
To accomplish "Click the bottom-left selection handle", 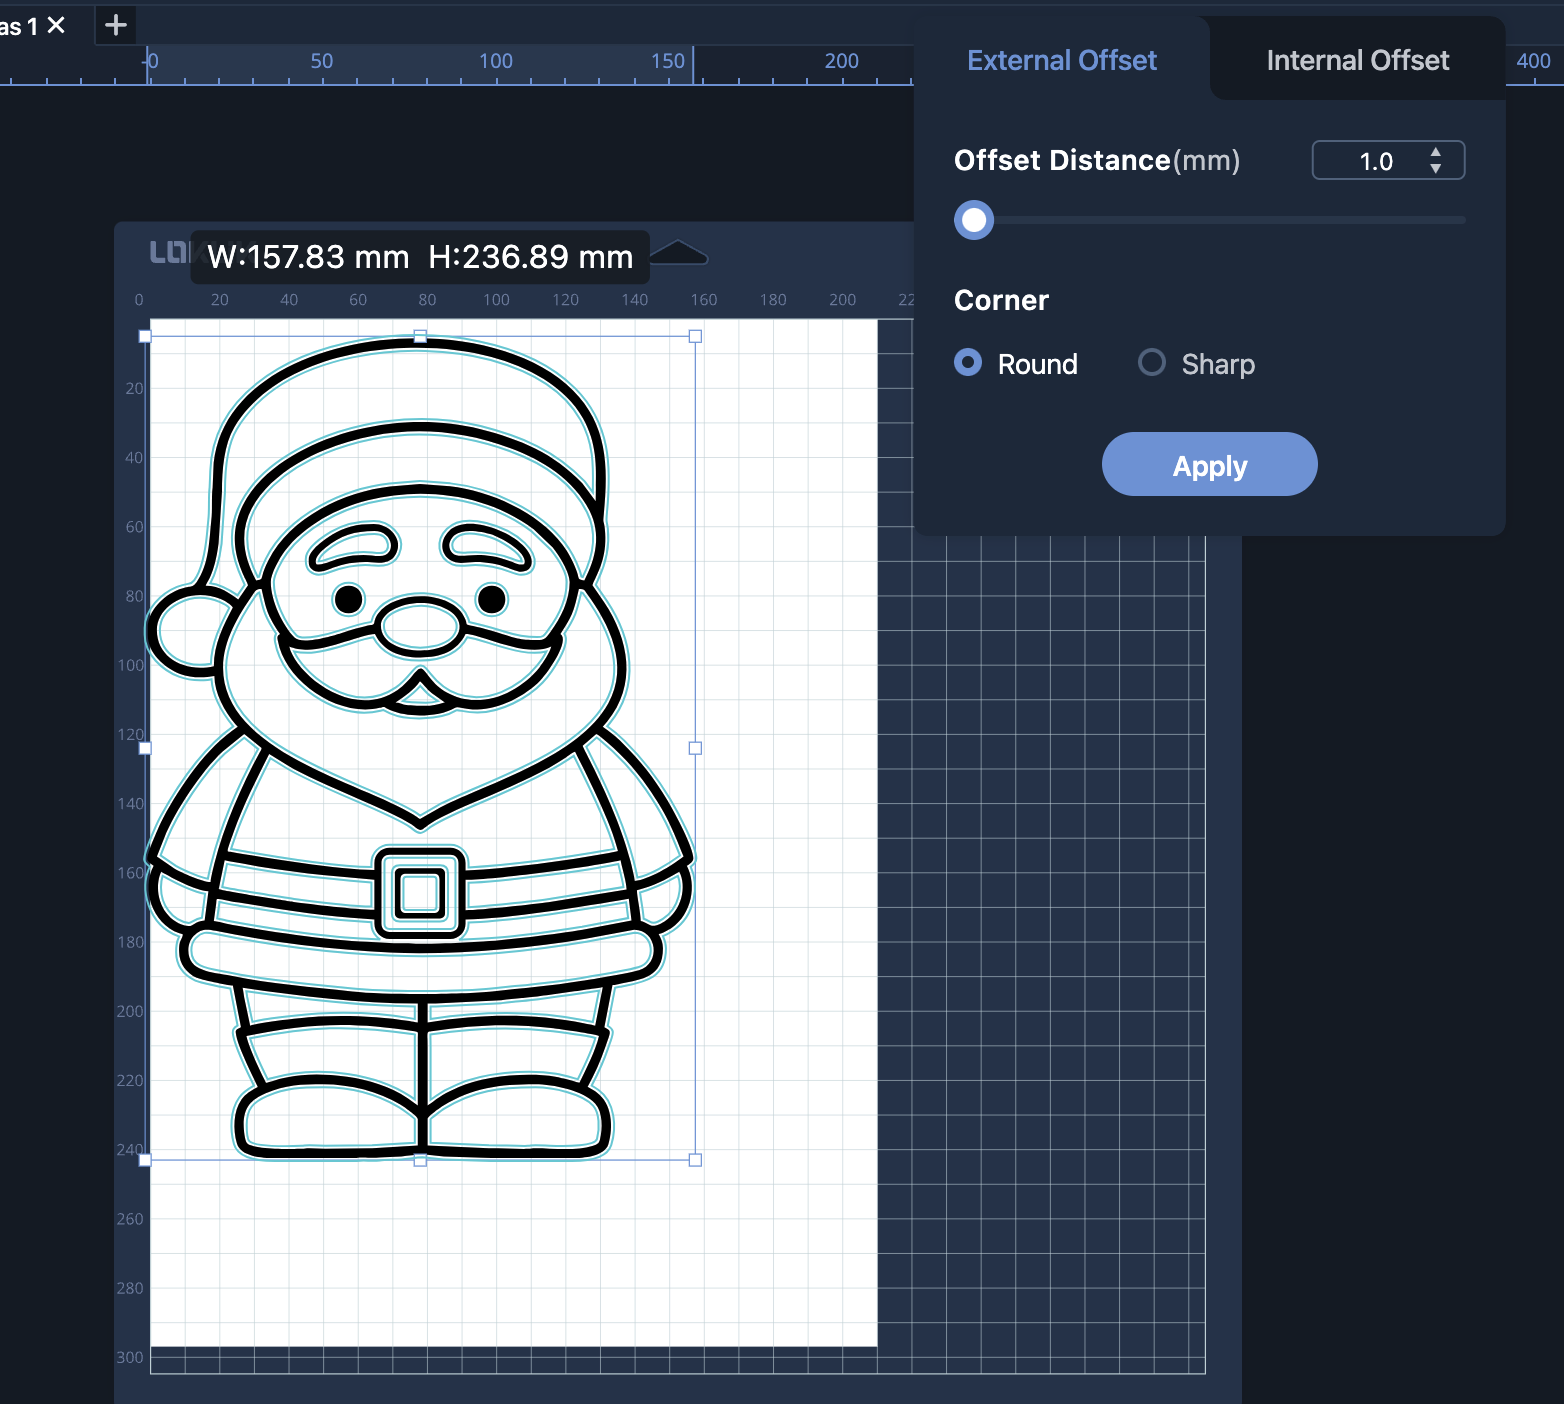I will 145,1160.
